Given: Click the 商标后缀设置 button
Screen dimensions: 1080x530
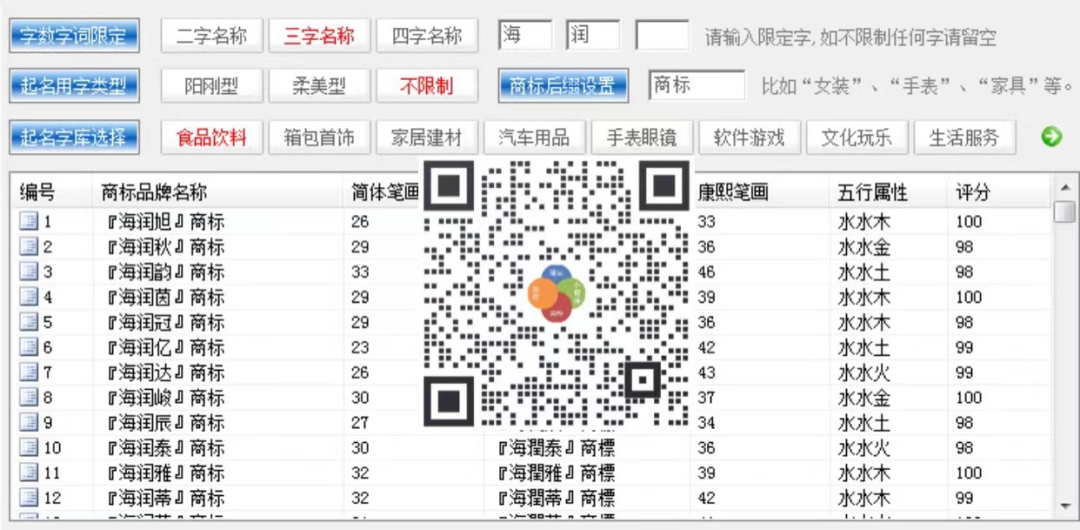Looking at the screenshot, I should click(x=562, y=86).
